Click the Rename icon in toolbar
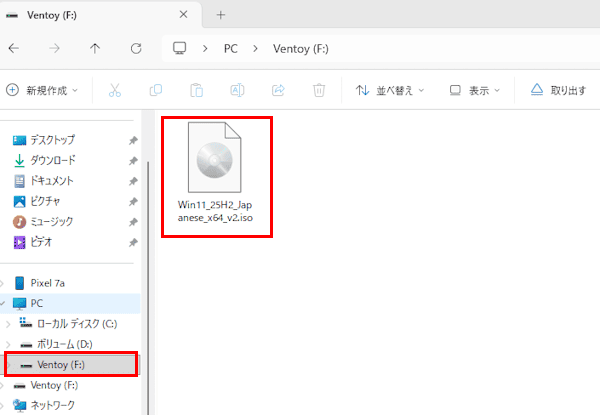Image resolution: width=600 pixels, height=415 pixels. [x=237, y=90]
